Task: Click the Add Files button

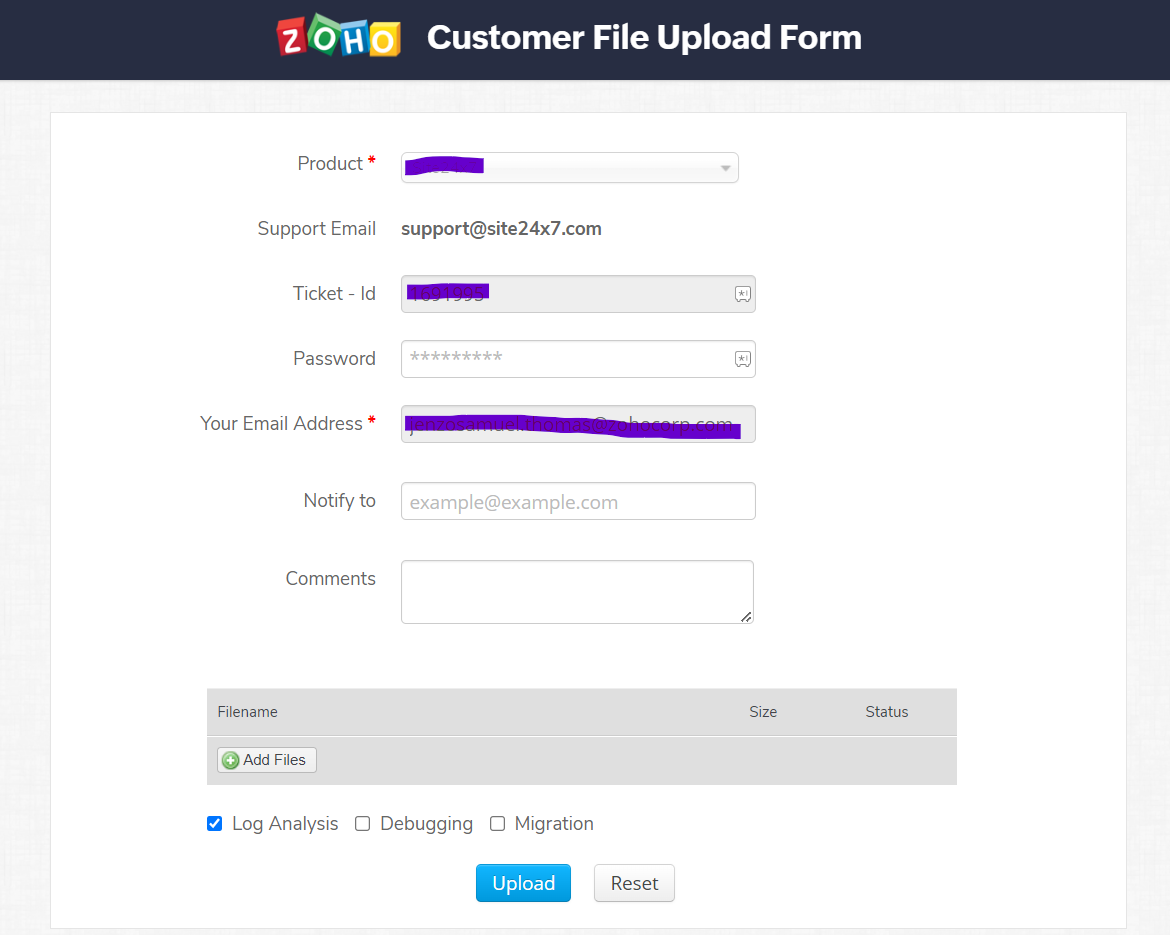Action: click(x=267, y=760)
